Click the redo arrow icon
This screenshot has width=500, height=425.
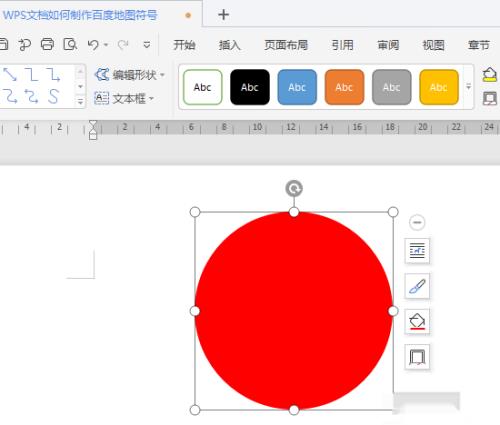123,45
